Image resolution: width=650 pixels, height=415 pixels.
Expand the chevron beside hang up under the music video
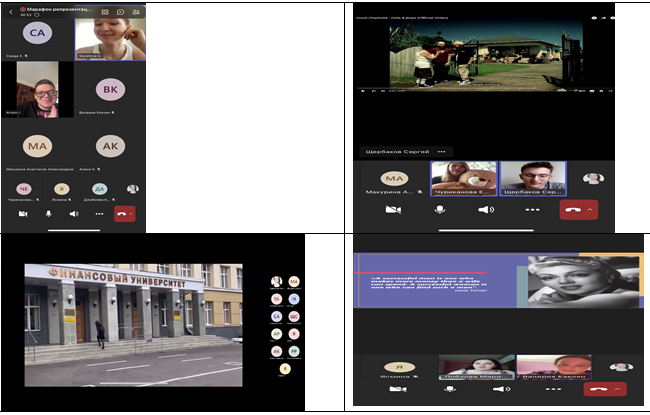click(x=589, y=210)
